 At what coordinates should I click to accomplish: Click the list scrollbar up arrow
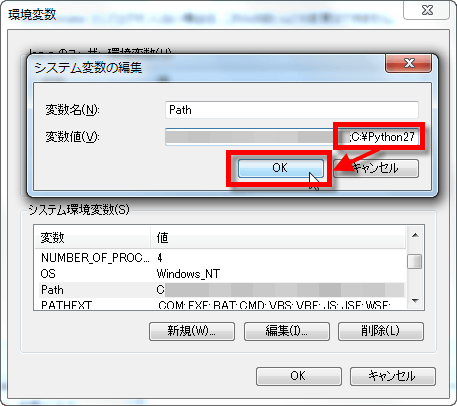[x=415, y=235]
